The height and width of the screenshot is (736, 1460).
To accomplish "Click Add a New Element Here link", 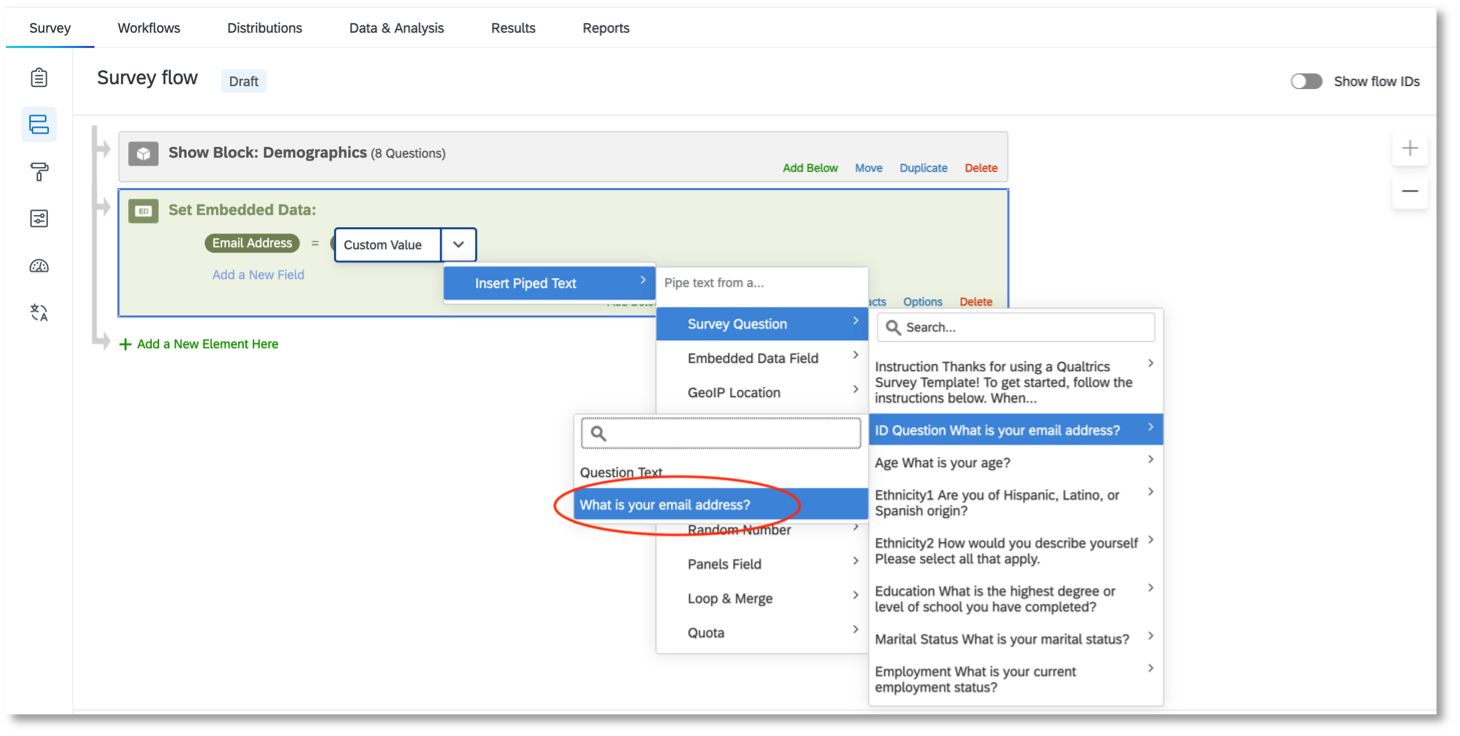I will pos(199,342).
